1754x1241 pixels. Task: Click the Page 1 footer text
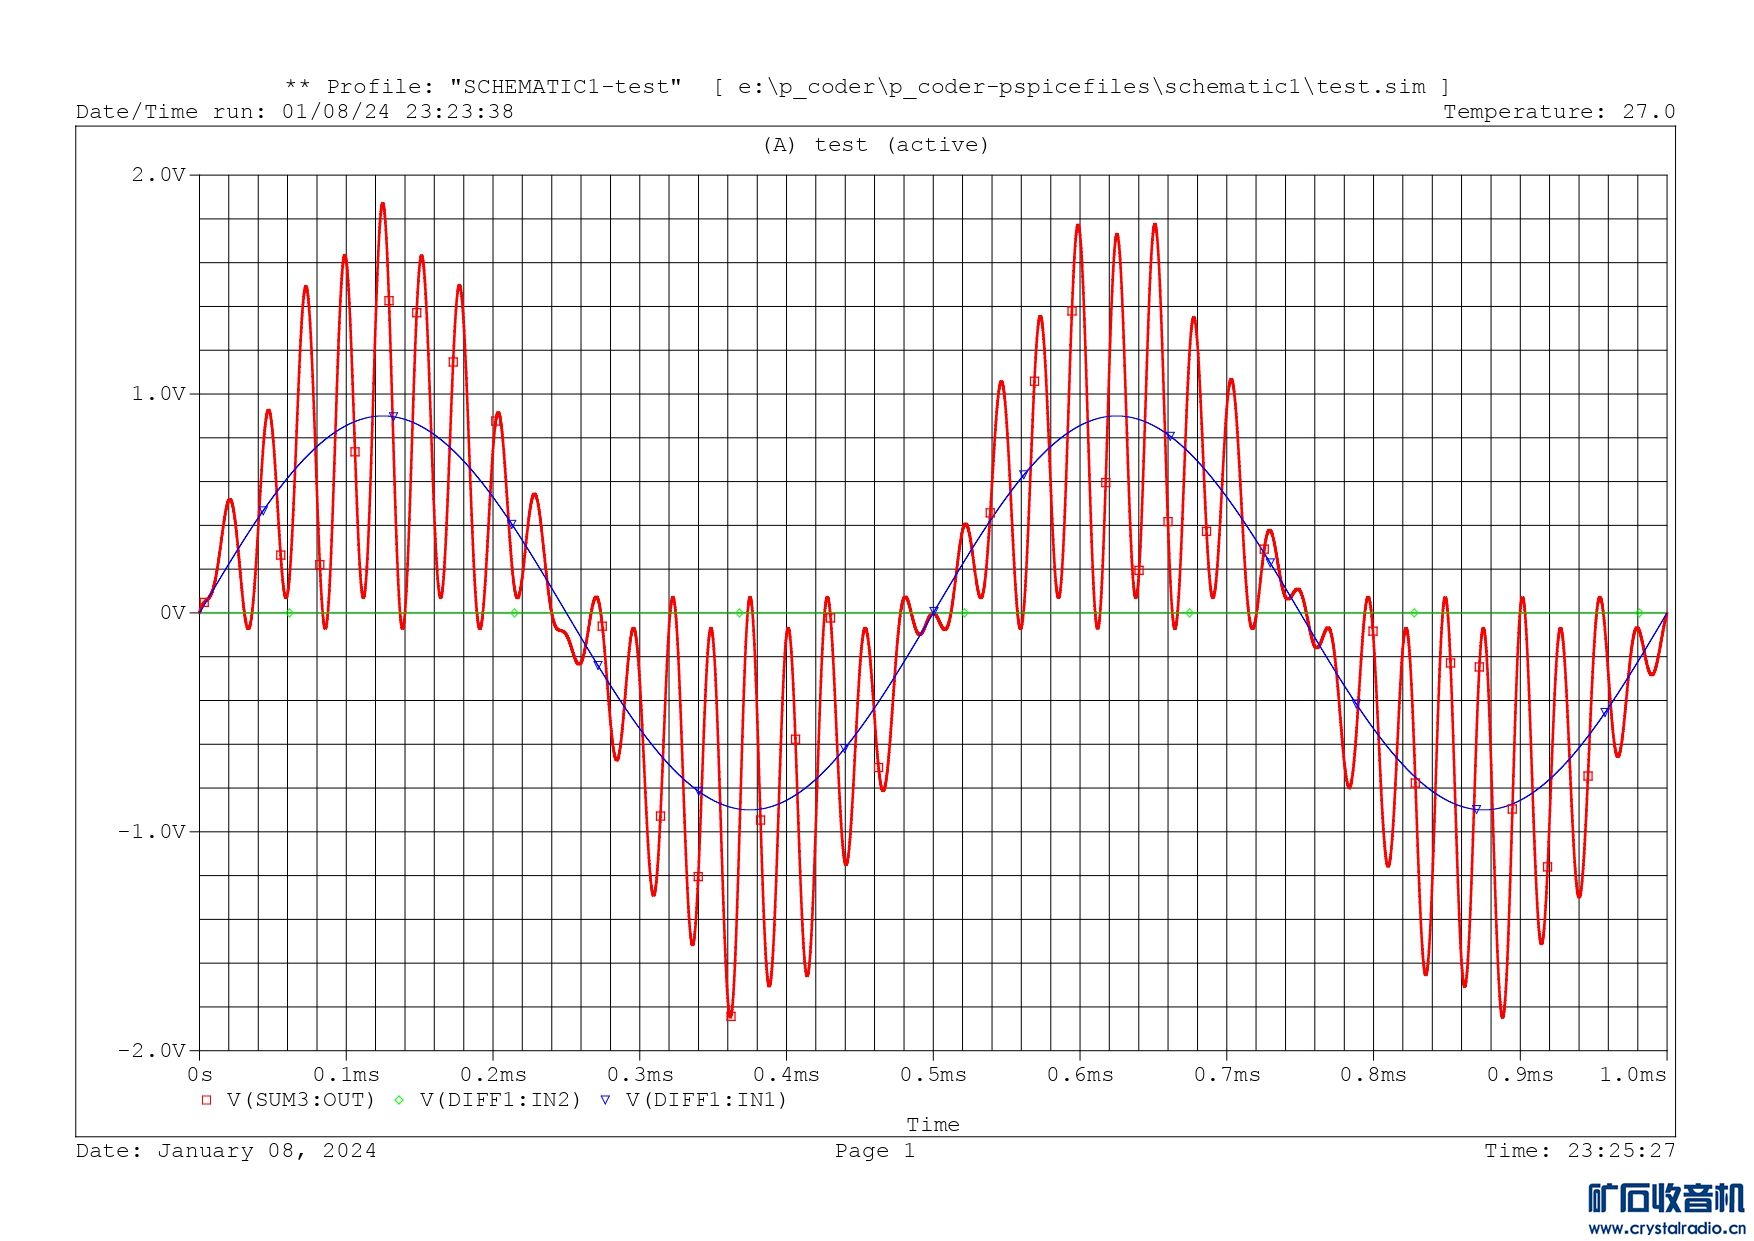click(x=875, y=1151)
